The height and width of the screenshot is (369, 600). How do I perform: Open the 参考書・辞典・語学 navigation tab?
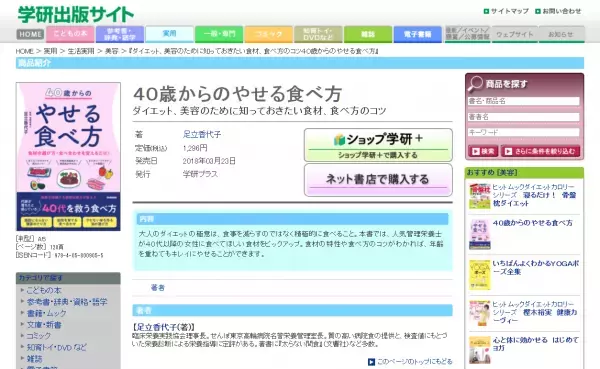[120, 34]
